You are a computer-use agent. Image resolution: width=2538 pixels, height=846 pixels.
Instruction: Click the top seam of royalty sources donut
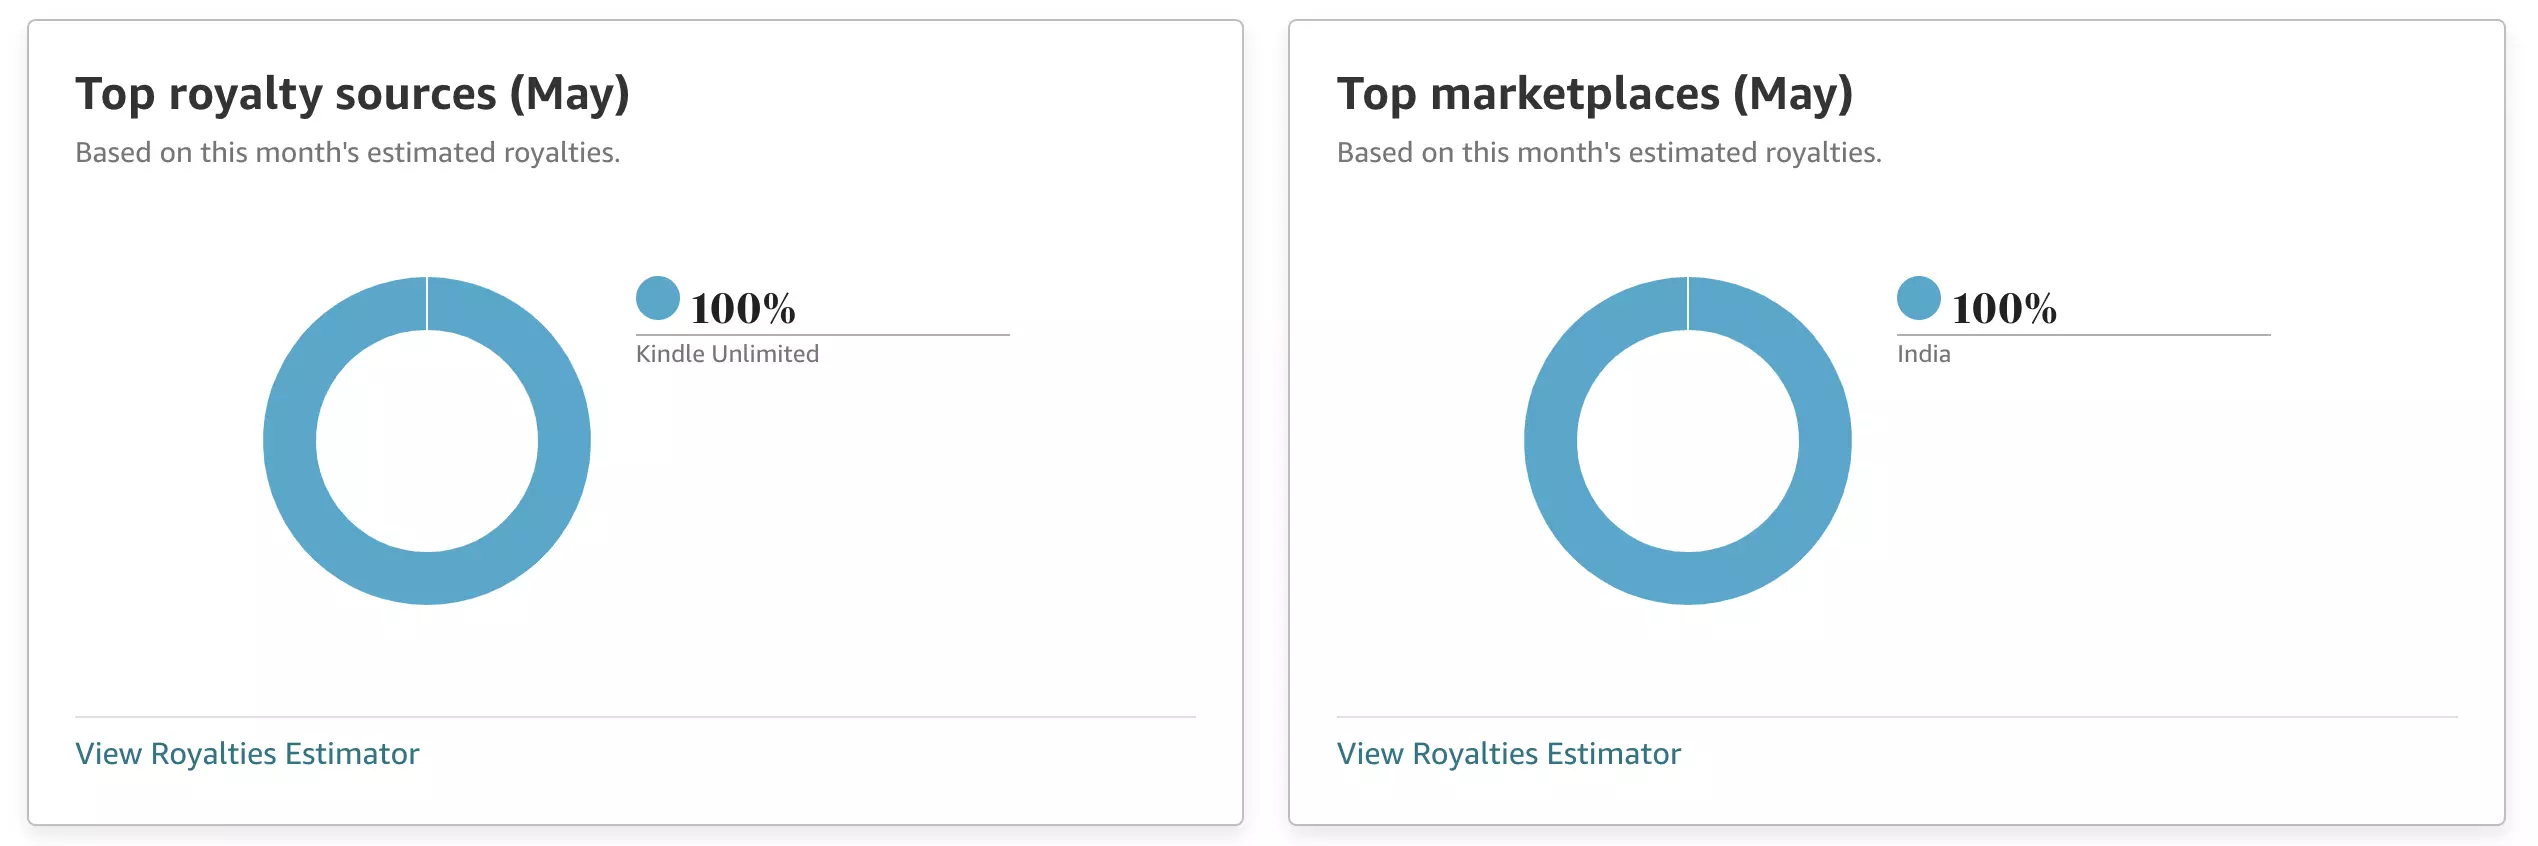(427, 303)
